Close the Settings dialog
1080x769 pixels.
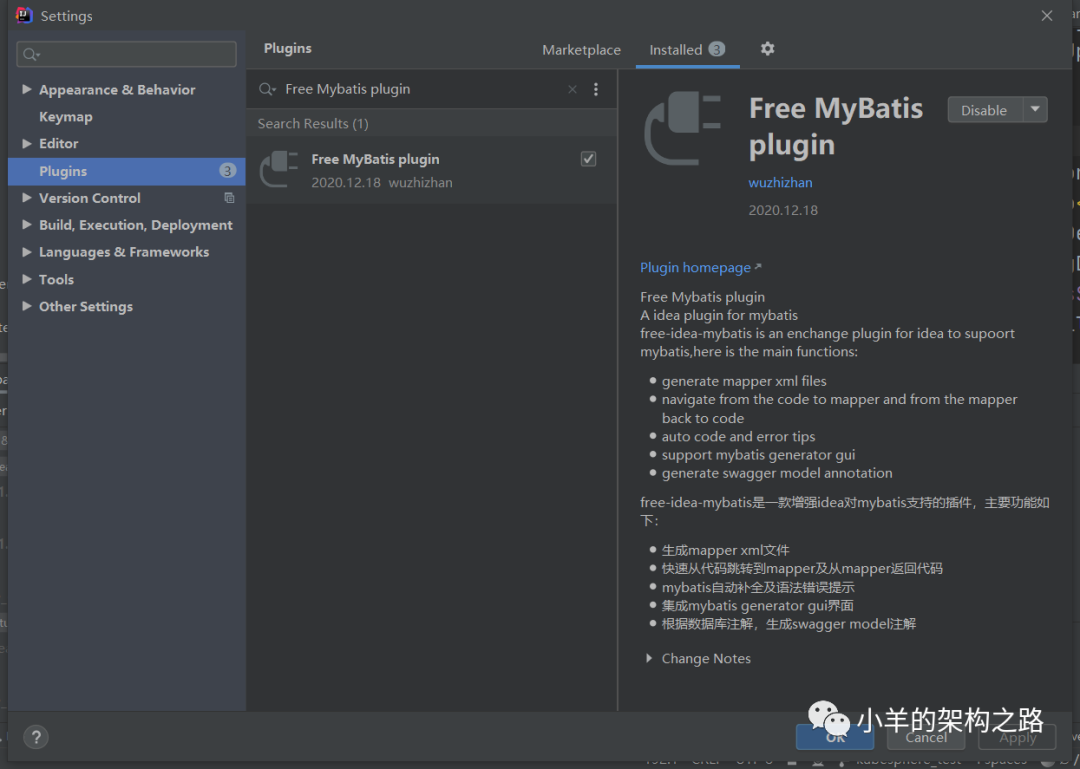[1046, 16]
